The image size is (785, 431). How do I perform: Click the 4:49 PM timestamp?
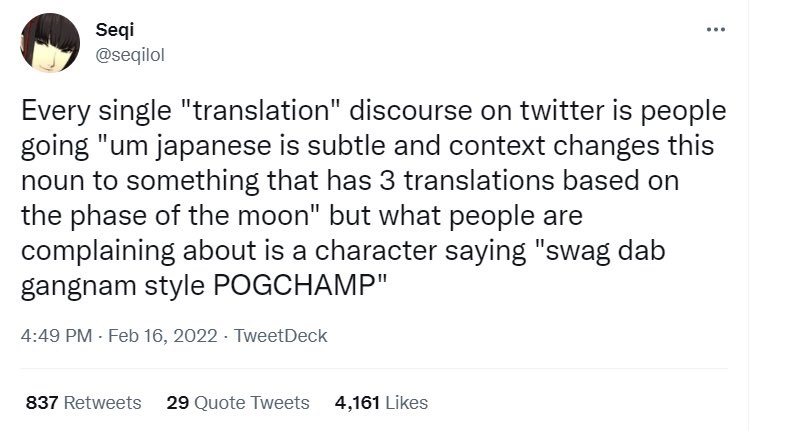click(x=56, y=336)
